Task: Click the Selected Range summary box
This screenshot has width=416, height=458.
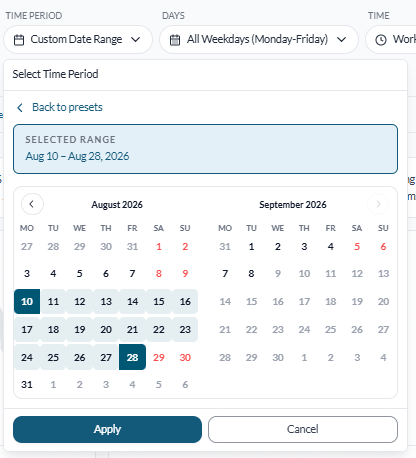Action: click(205, 149)
